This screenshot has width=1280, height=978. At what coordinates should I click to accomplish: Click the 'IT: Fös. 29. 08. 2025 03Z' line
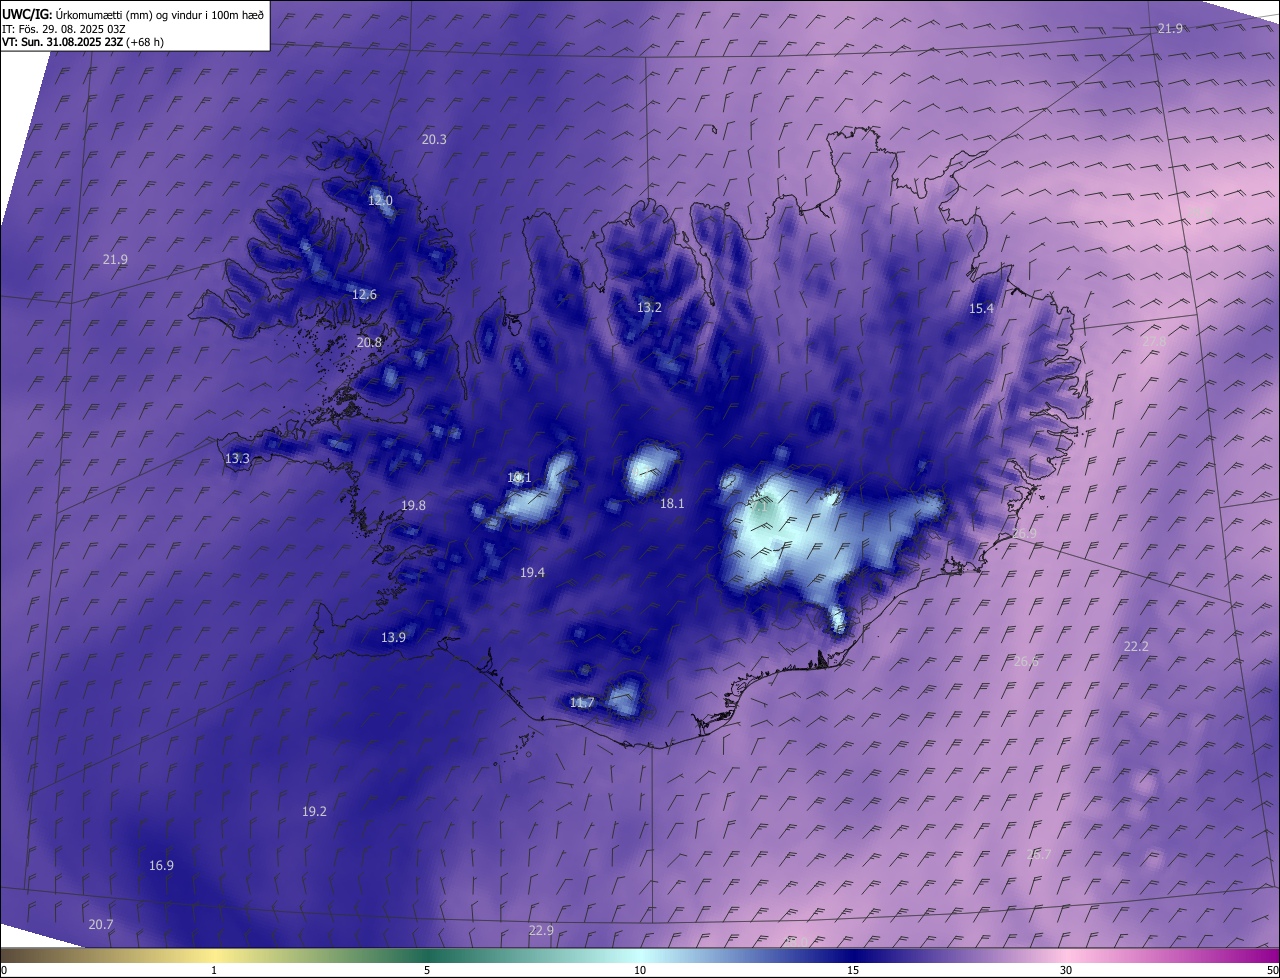point(64,28)
